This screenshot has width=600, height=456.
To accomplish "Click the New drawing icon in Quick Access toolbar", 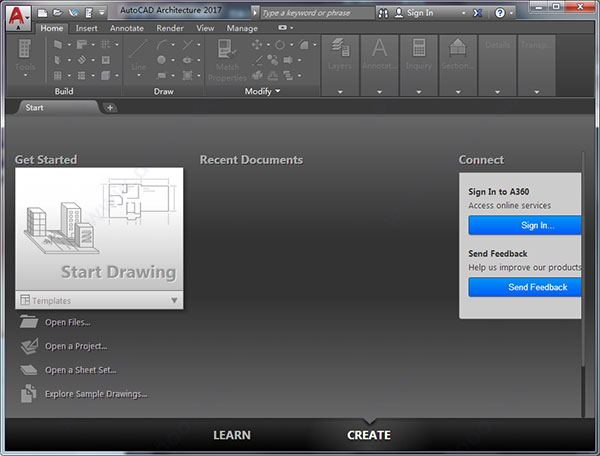I will click(42, 13).
